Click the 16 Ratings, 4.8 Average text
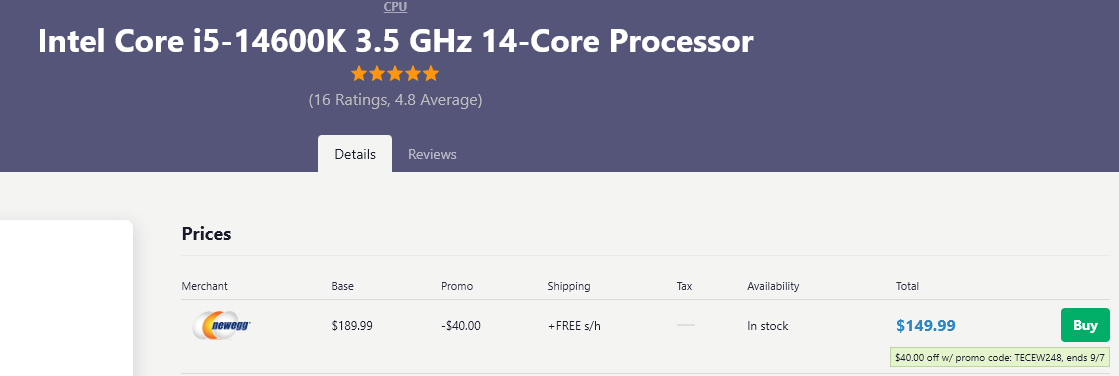1119x376 pixels. pyautogui.click(x=395, y=100)
